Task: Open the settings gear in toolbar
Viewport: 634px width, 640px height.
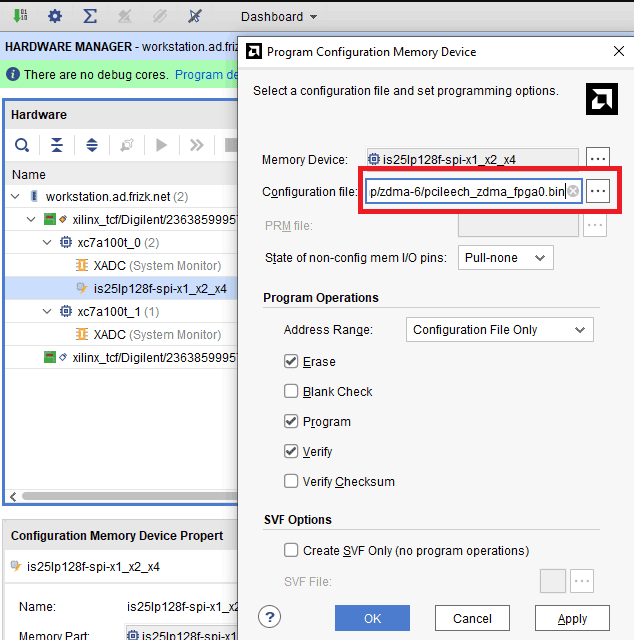Action: point(55,16)
